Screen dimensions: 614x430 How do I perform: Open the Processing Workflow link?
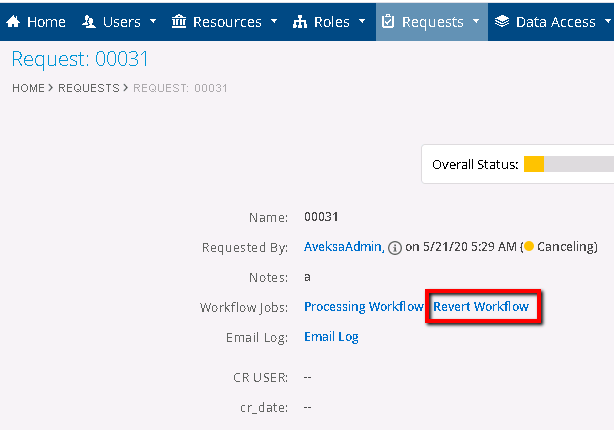[363, 306]
